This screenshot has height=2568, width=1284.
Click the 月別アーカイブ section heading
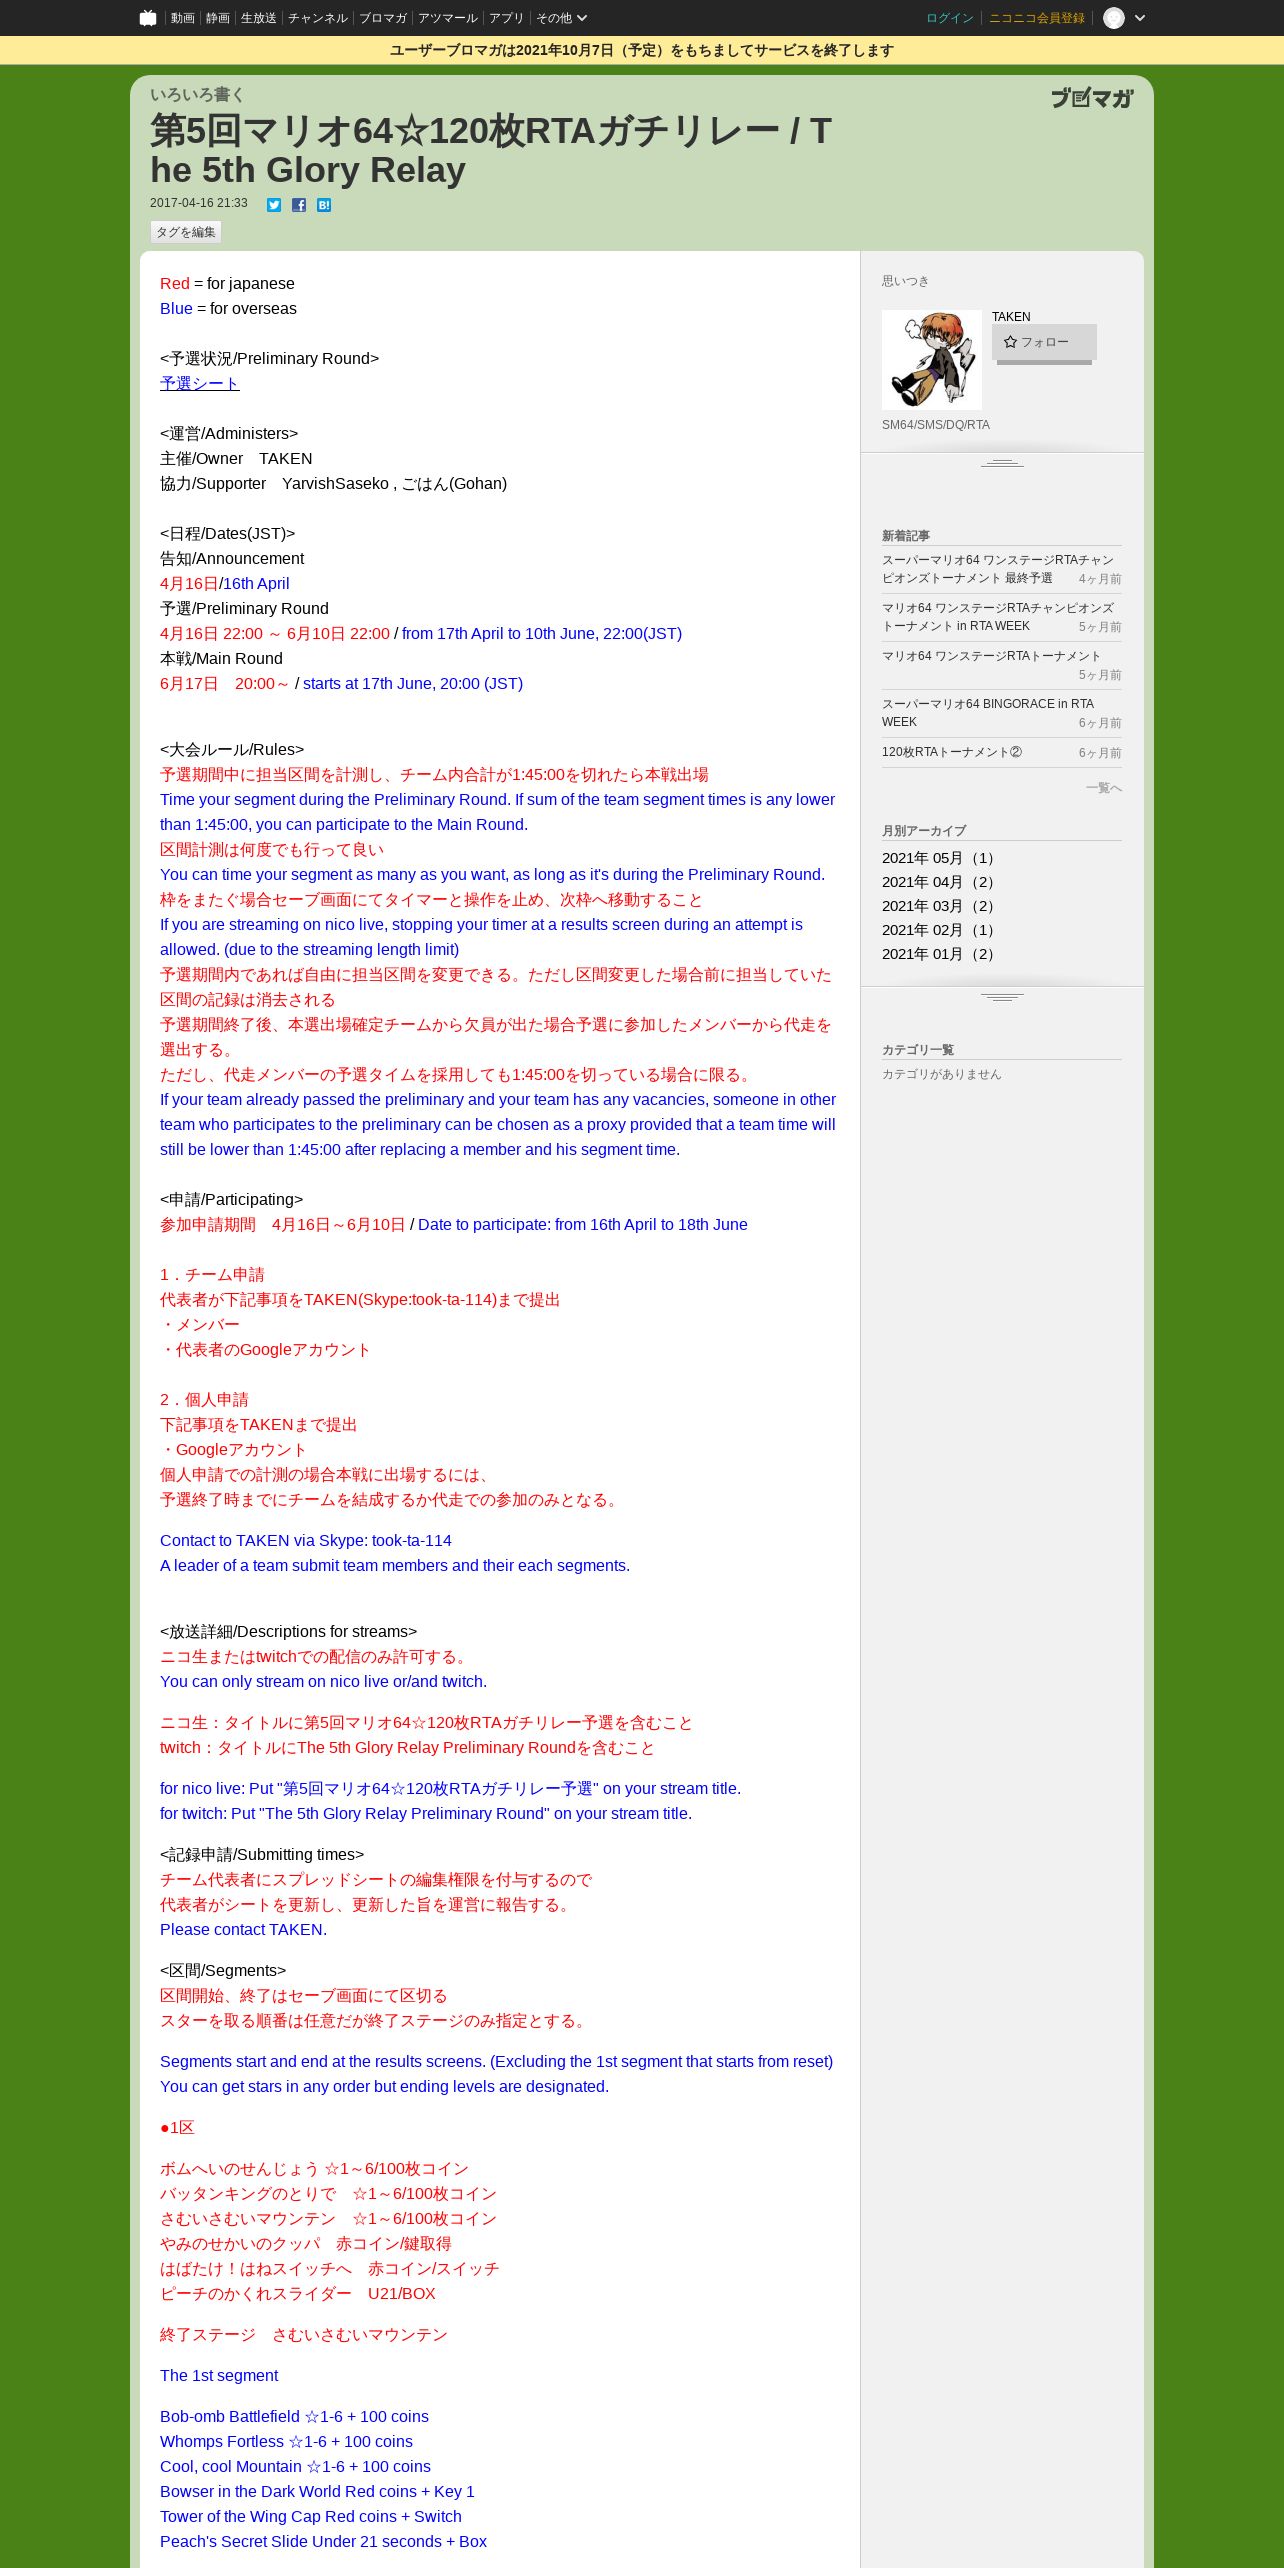click(924, 831)
